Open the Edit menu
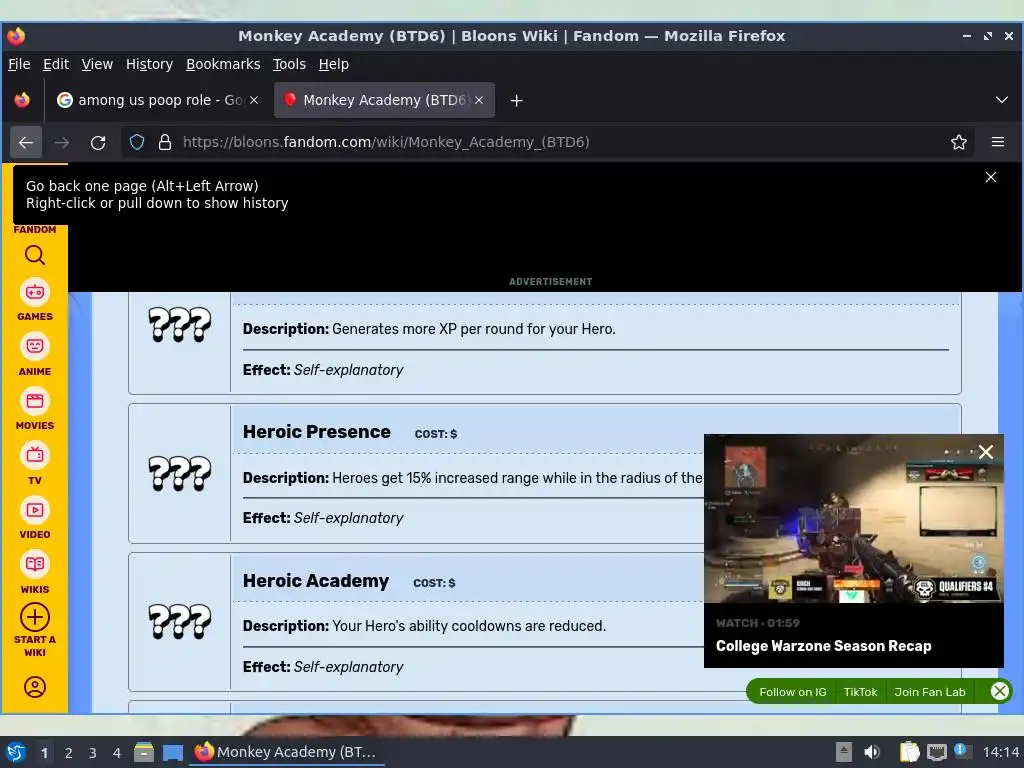This screenshot has height=768, width=1024. click(56, 64)
